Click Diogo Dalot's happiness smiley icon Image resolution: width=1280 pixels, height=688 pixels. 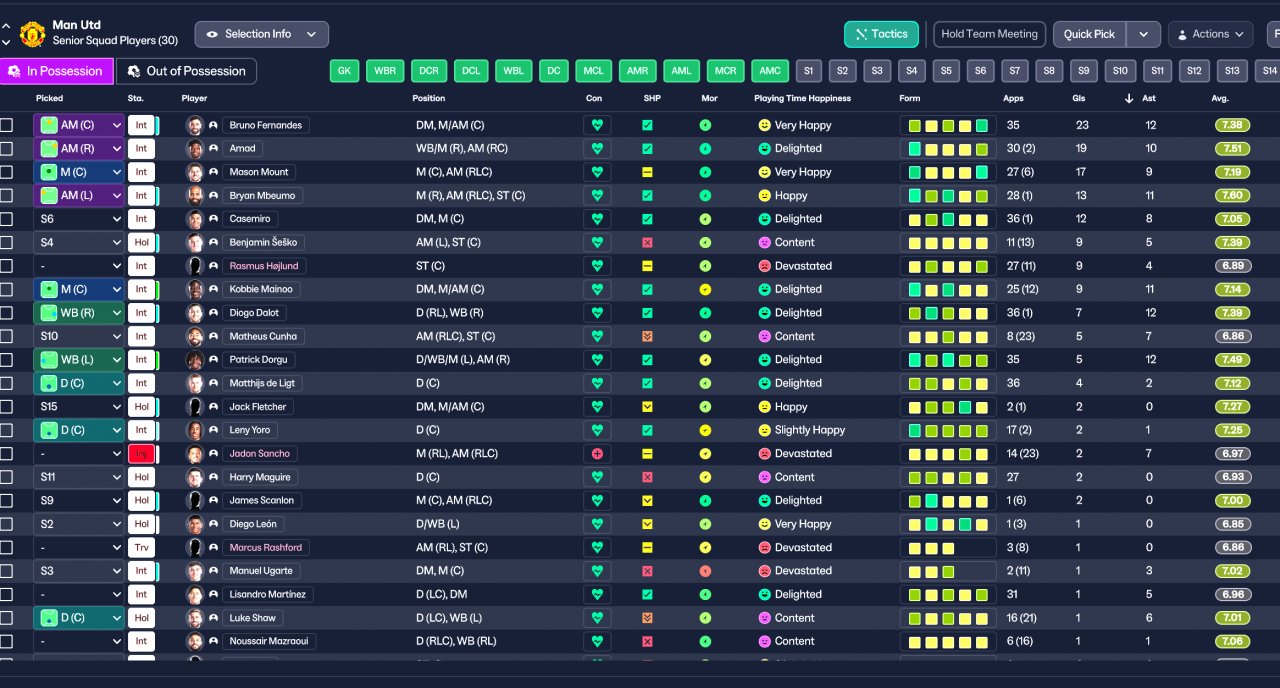coord(765,313)
